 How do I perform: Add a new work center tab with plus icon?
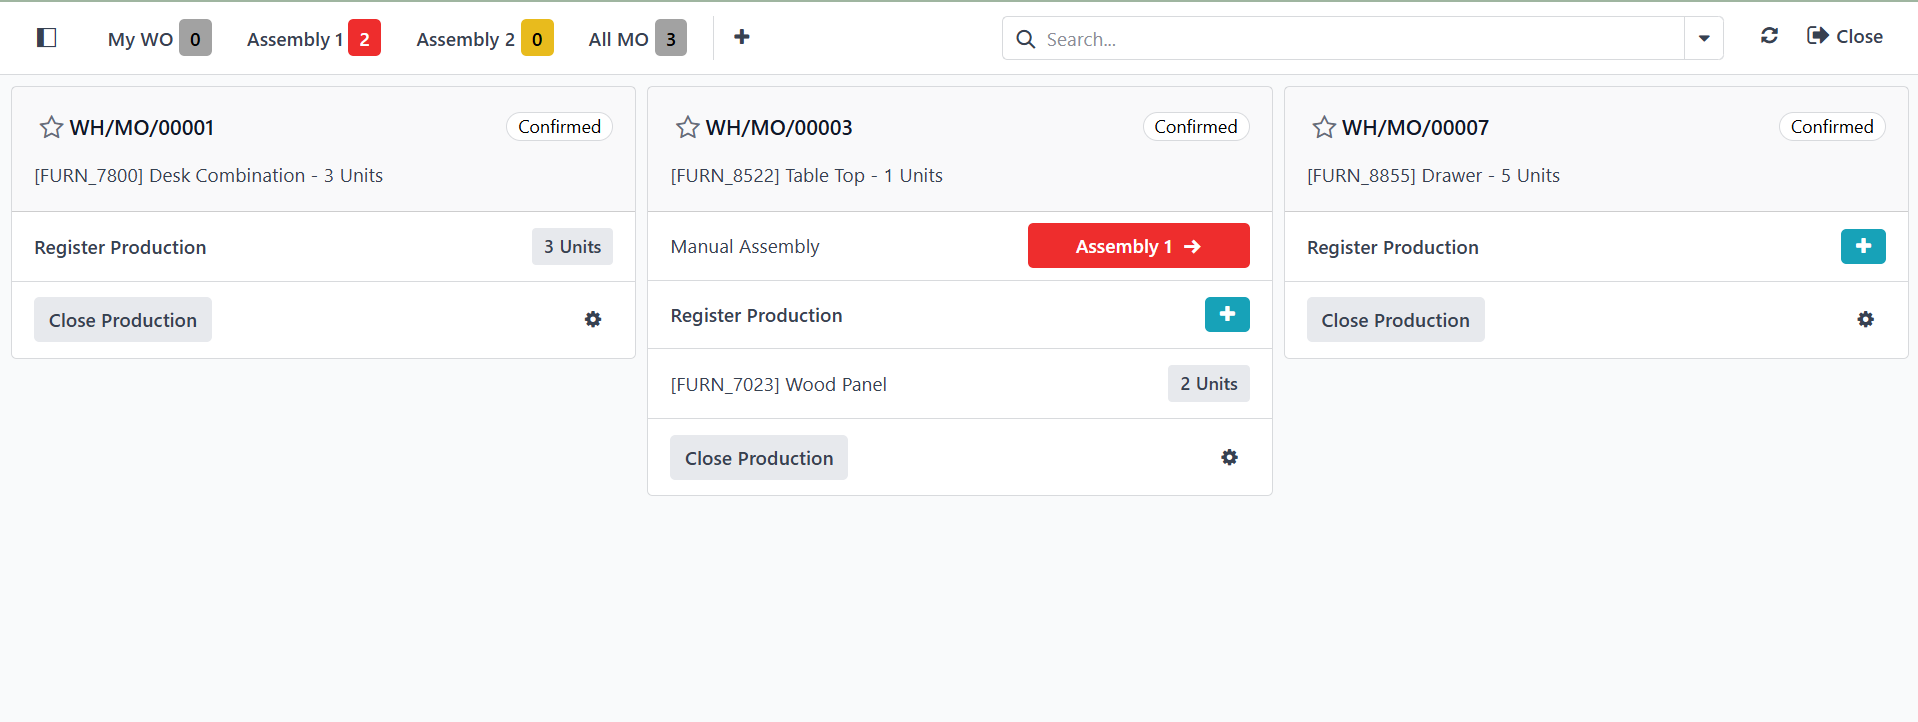coord(742,37)
